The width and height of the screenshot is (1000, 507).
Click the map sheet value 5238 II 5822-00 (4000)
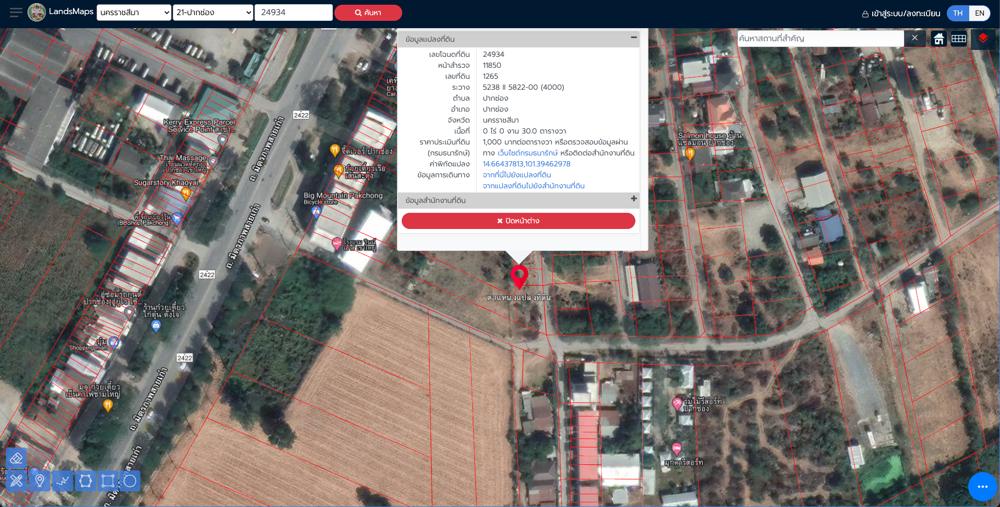(523, 87)
